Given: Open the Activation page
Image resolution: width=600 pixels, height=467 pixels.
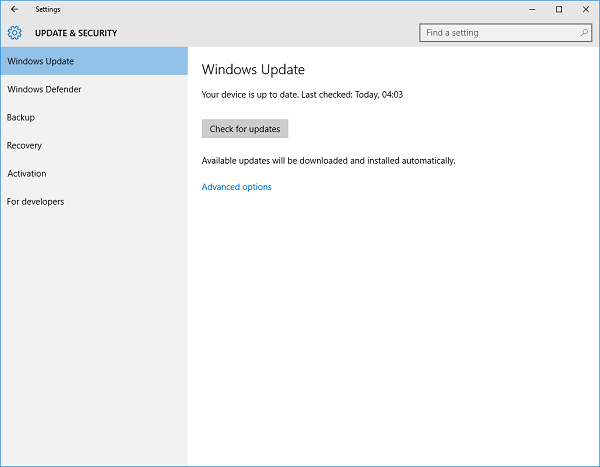Looking at the screenshot, I should [94, 173].
